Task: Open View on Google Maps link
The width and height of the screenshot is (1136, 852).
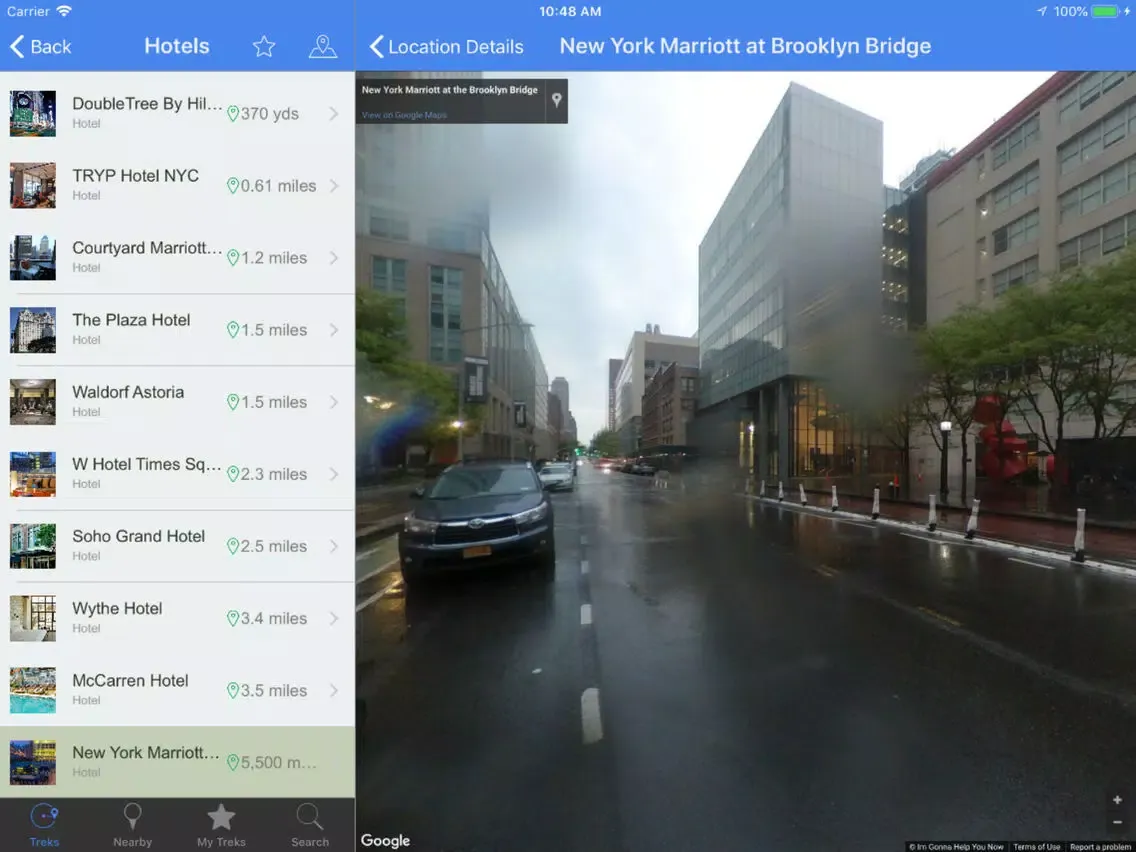Action: coord(404,114)
